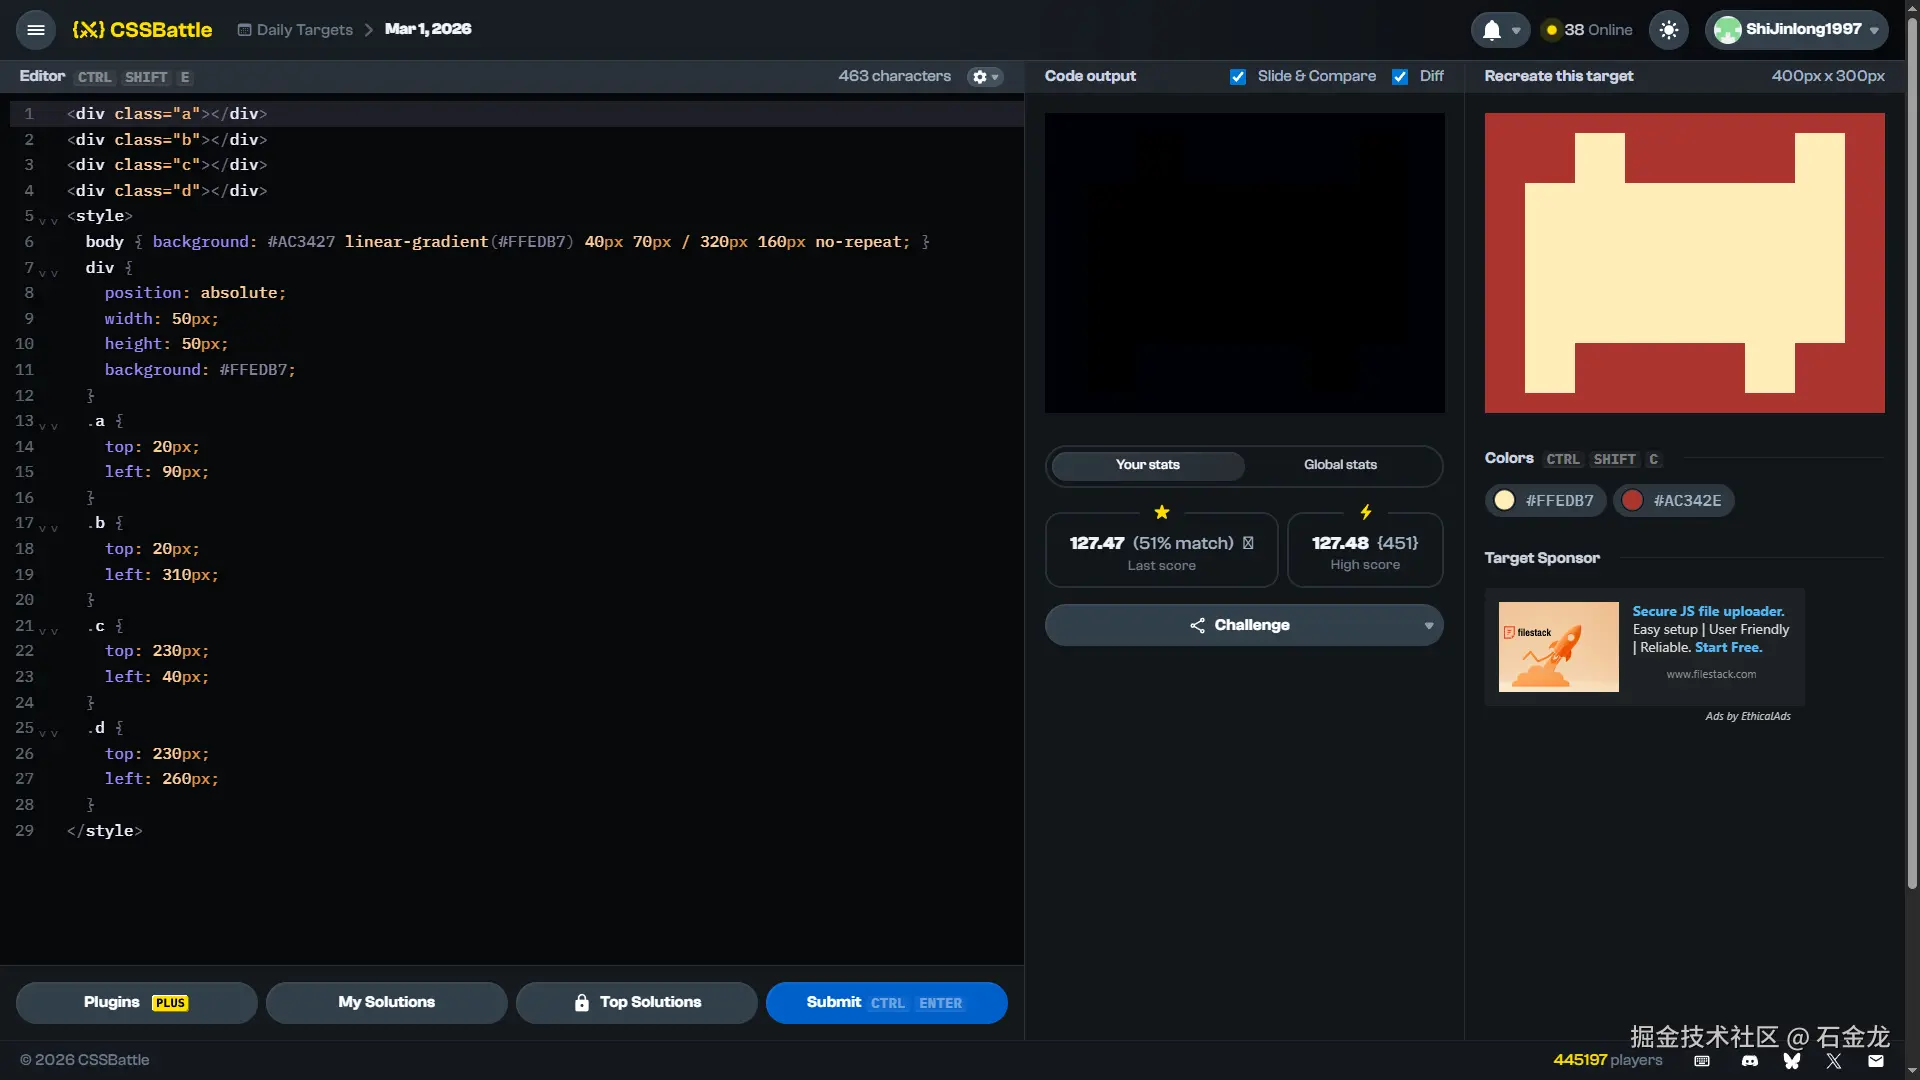Expand the ShiJinlong1997 user menu

(x=1796, y=30)
